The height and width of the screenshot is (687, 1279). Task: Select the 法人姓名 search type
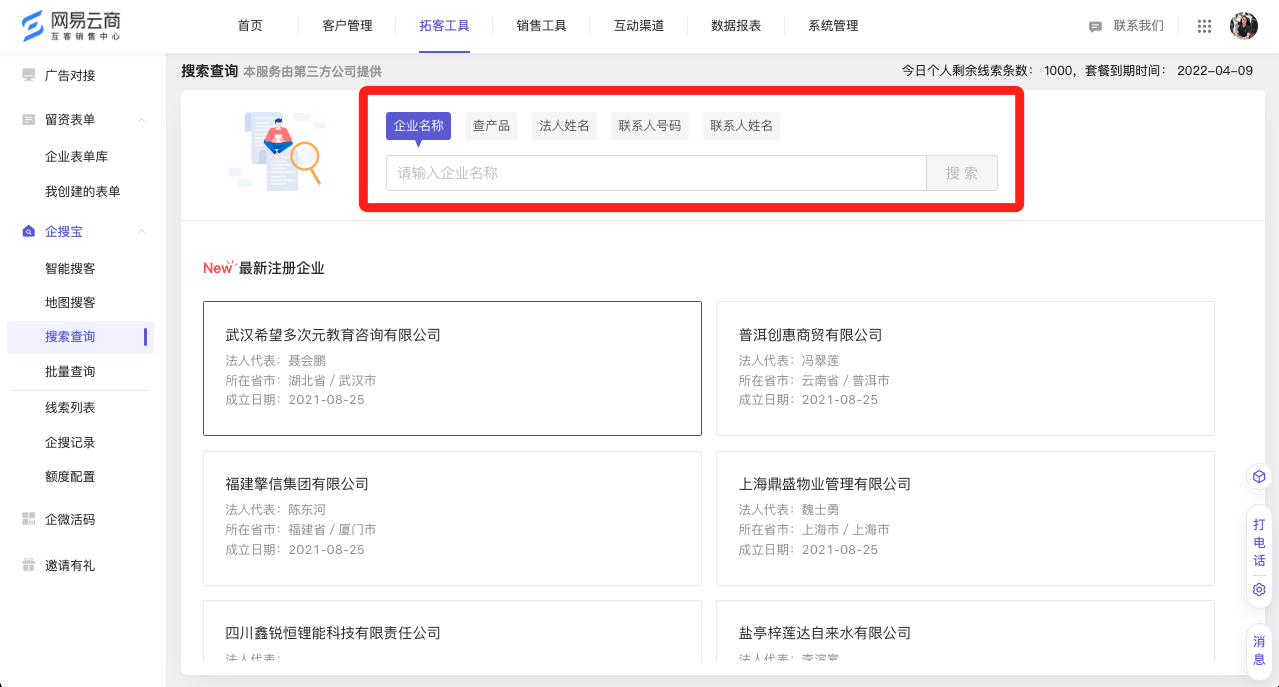pyautogui.click(x=564, y=126)
